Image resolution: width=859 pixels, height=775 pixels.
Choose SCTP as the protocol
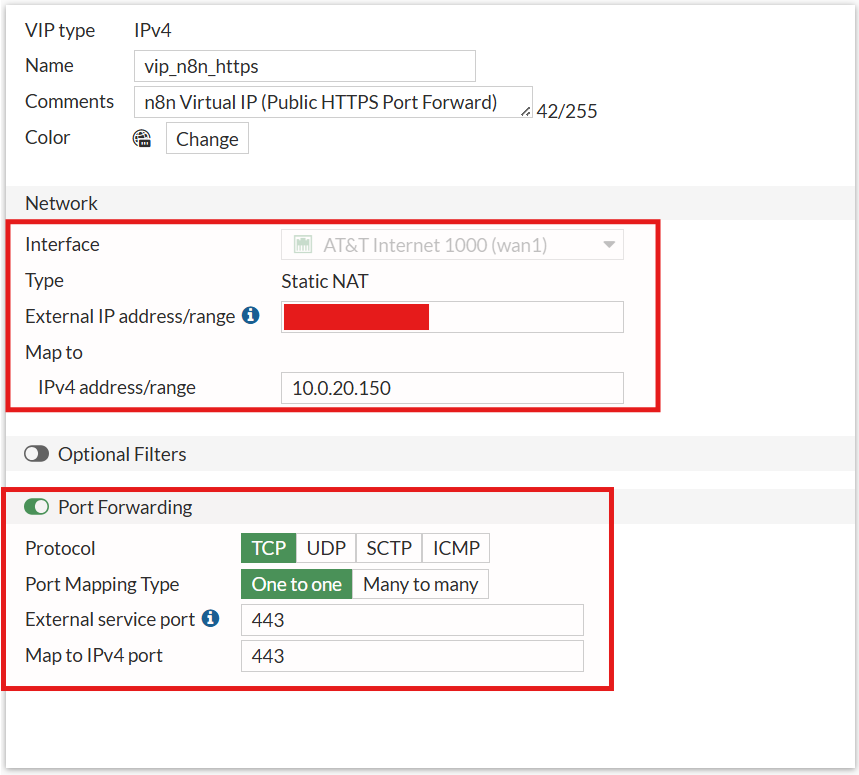click(x=389, y=548)
